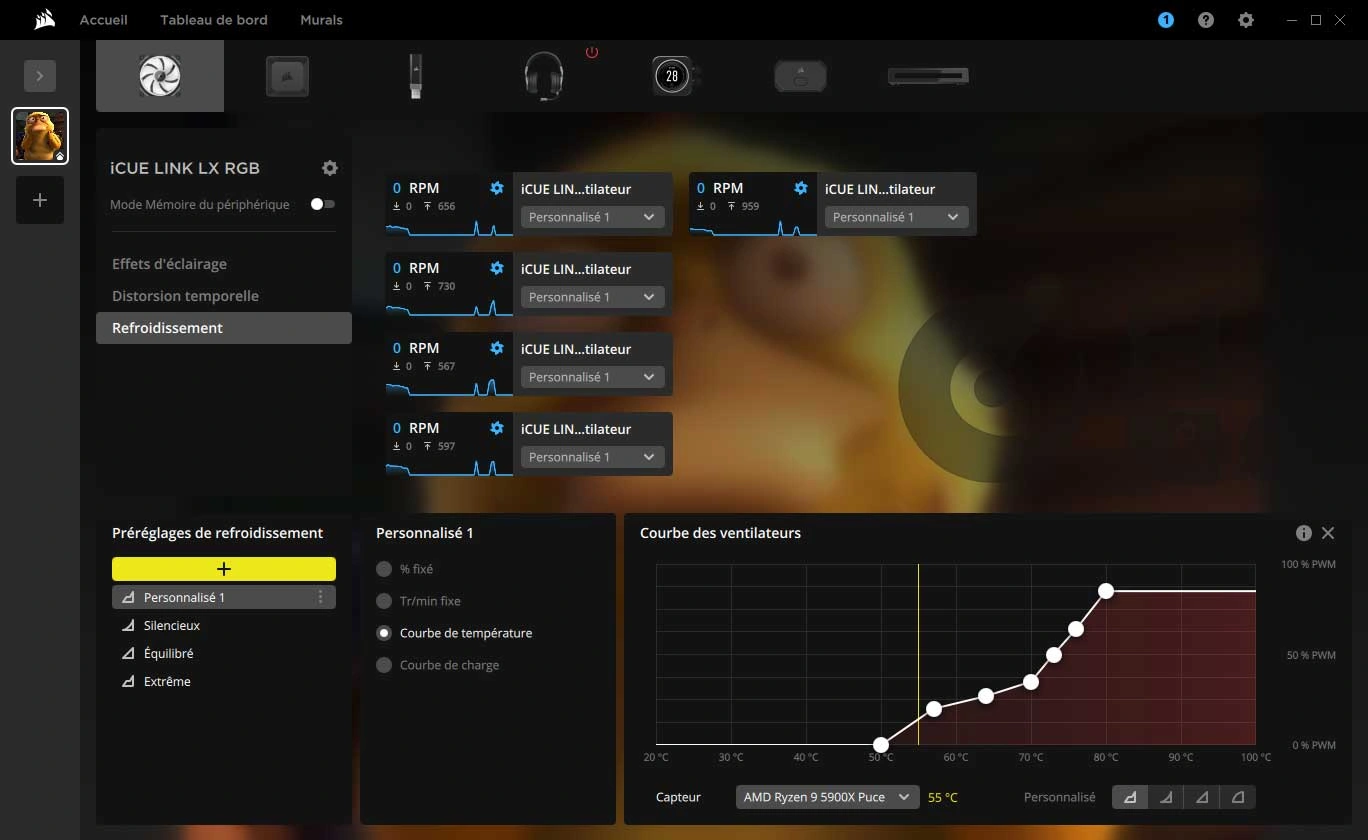This screenshot has height=840, width=1368.
Task: Select the Équilibré cooling preset
Action: click(224, 653)
